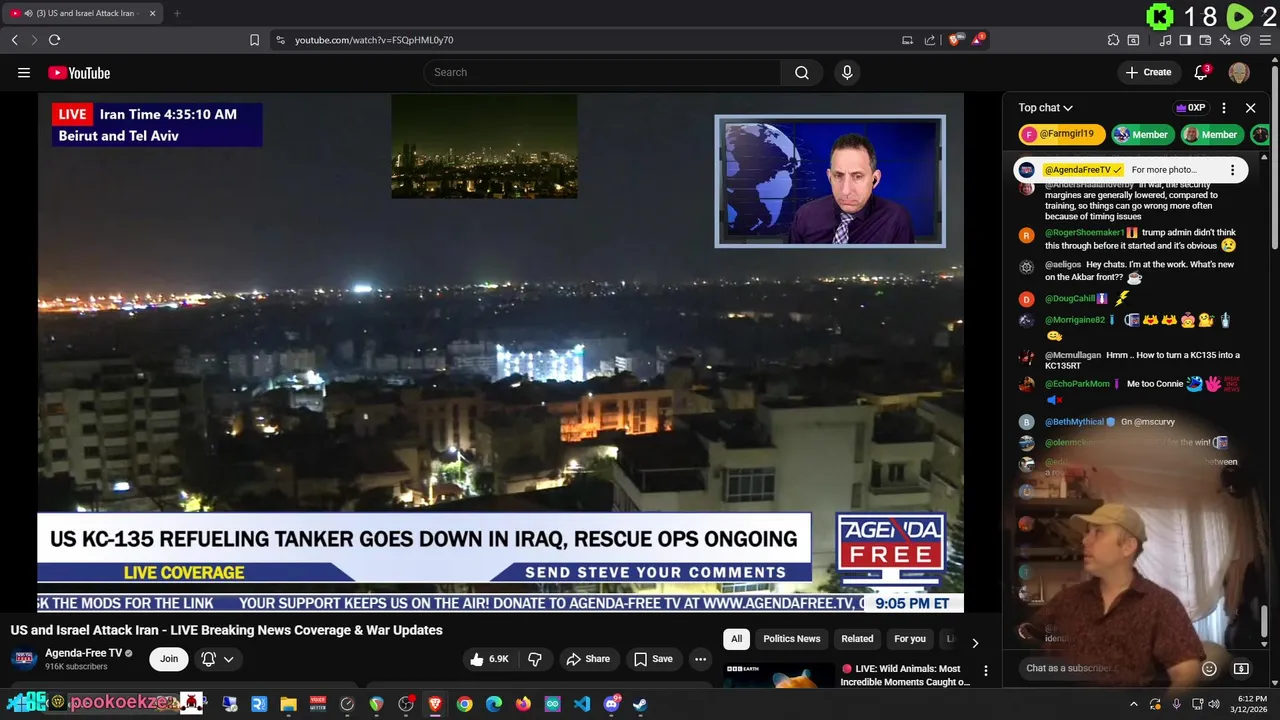Focus the YouTube search field
Screen dimensions: 1280x720
click(x=603, y=72)
